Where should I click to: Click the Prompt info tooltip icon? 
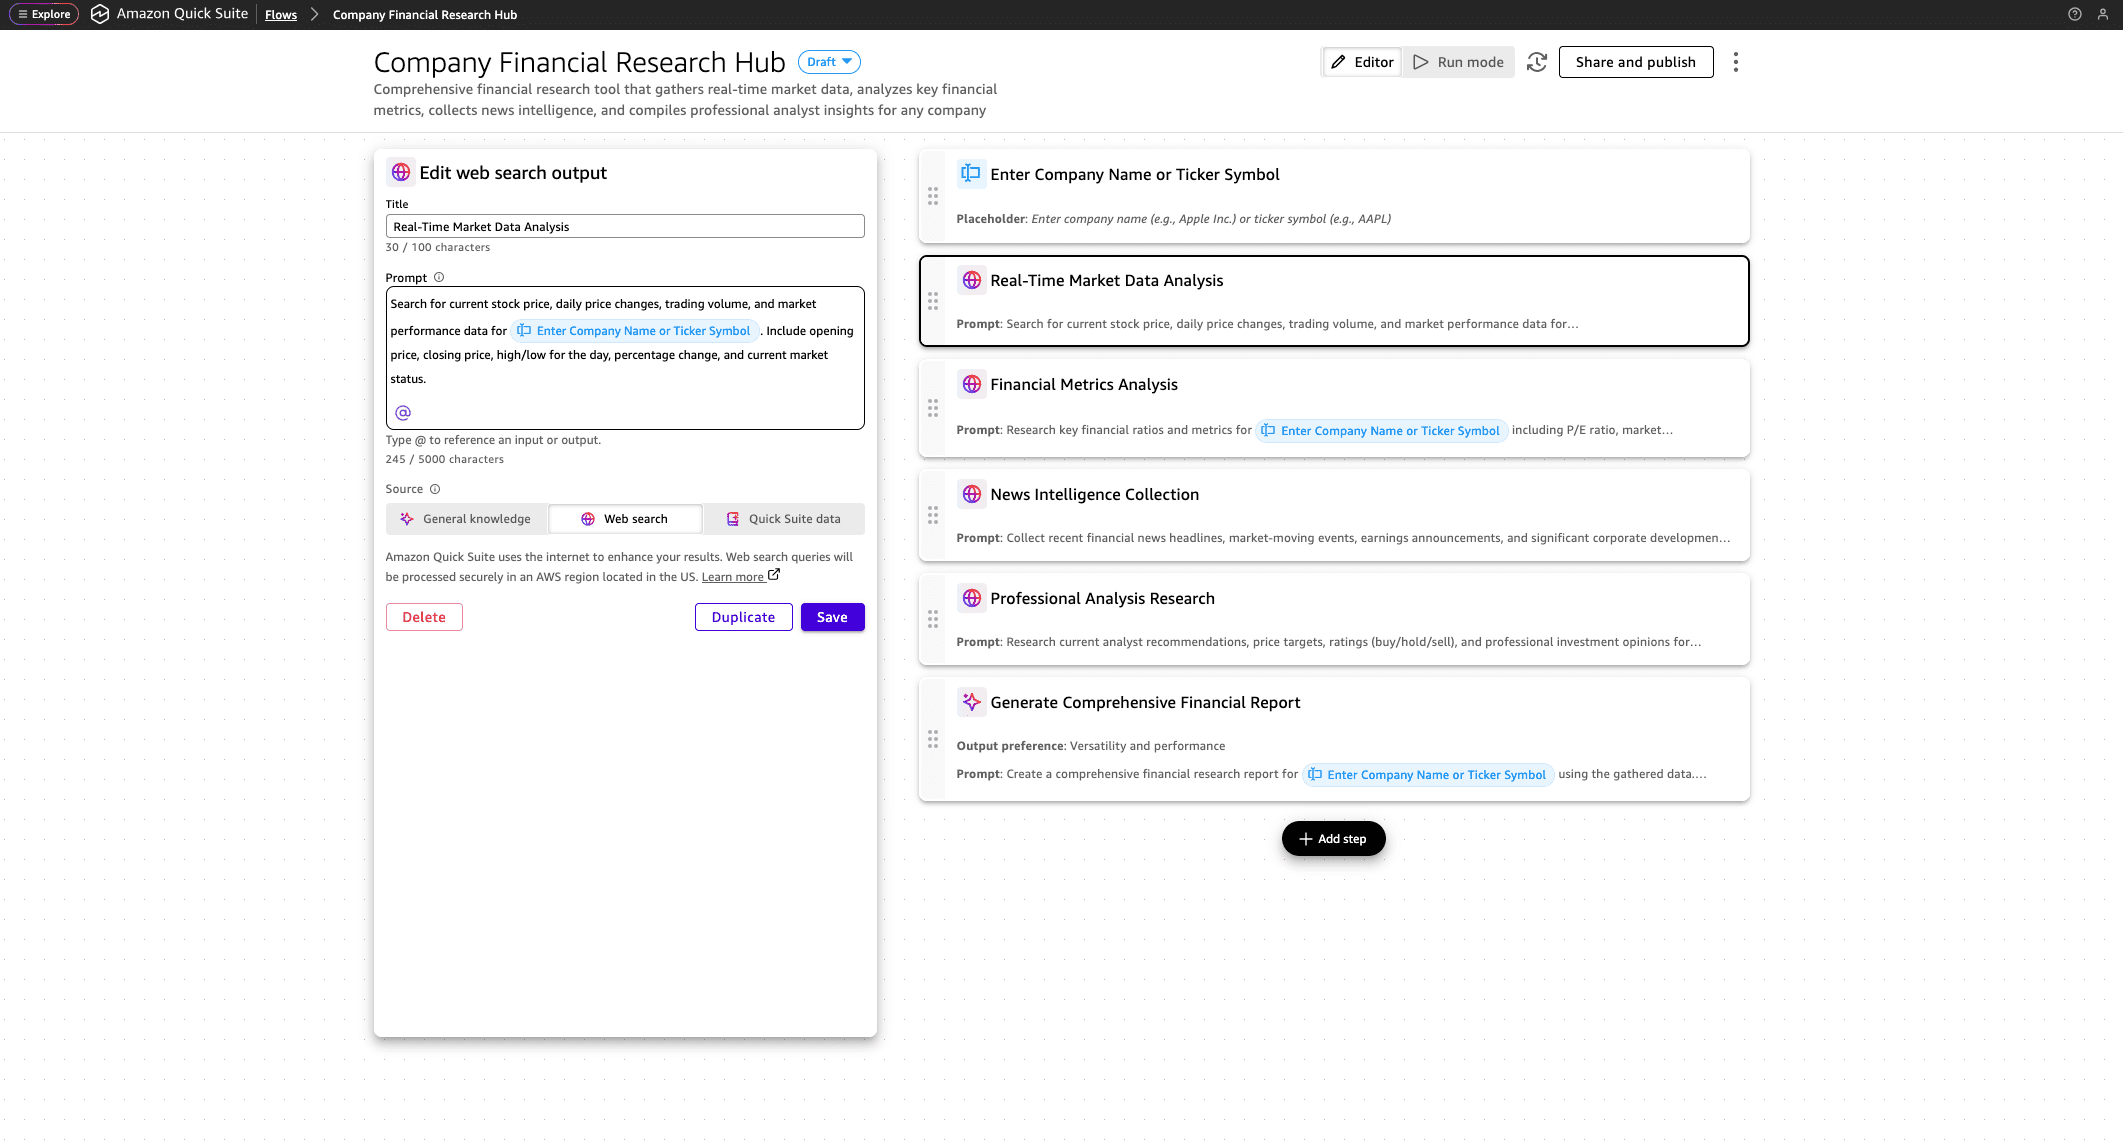[x=439, y=278]
